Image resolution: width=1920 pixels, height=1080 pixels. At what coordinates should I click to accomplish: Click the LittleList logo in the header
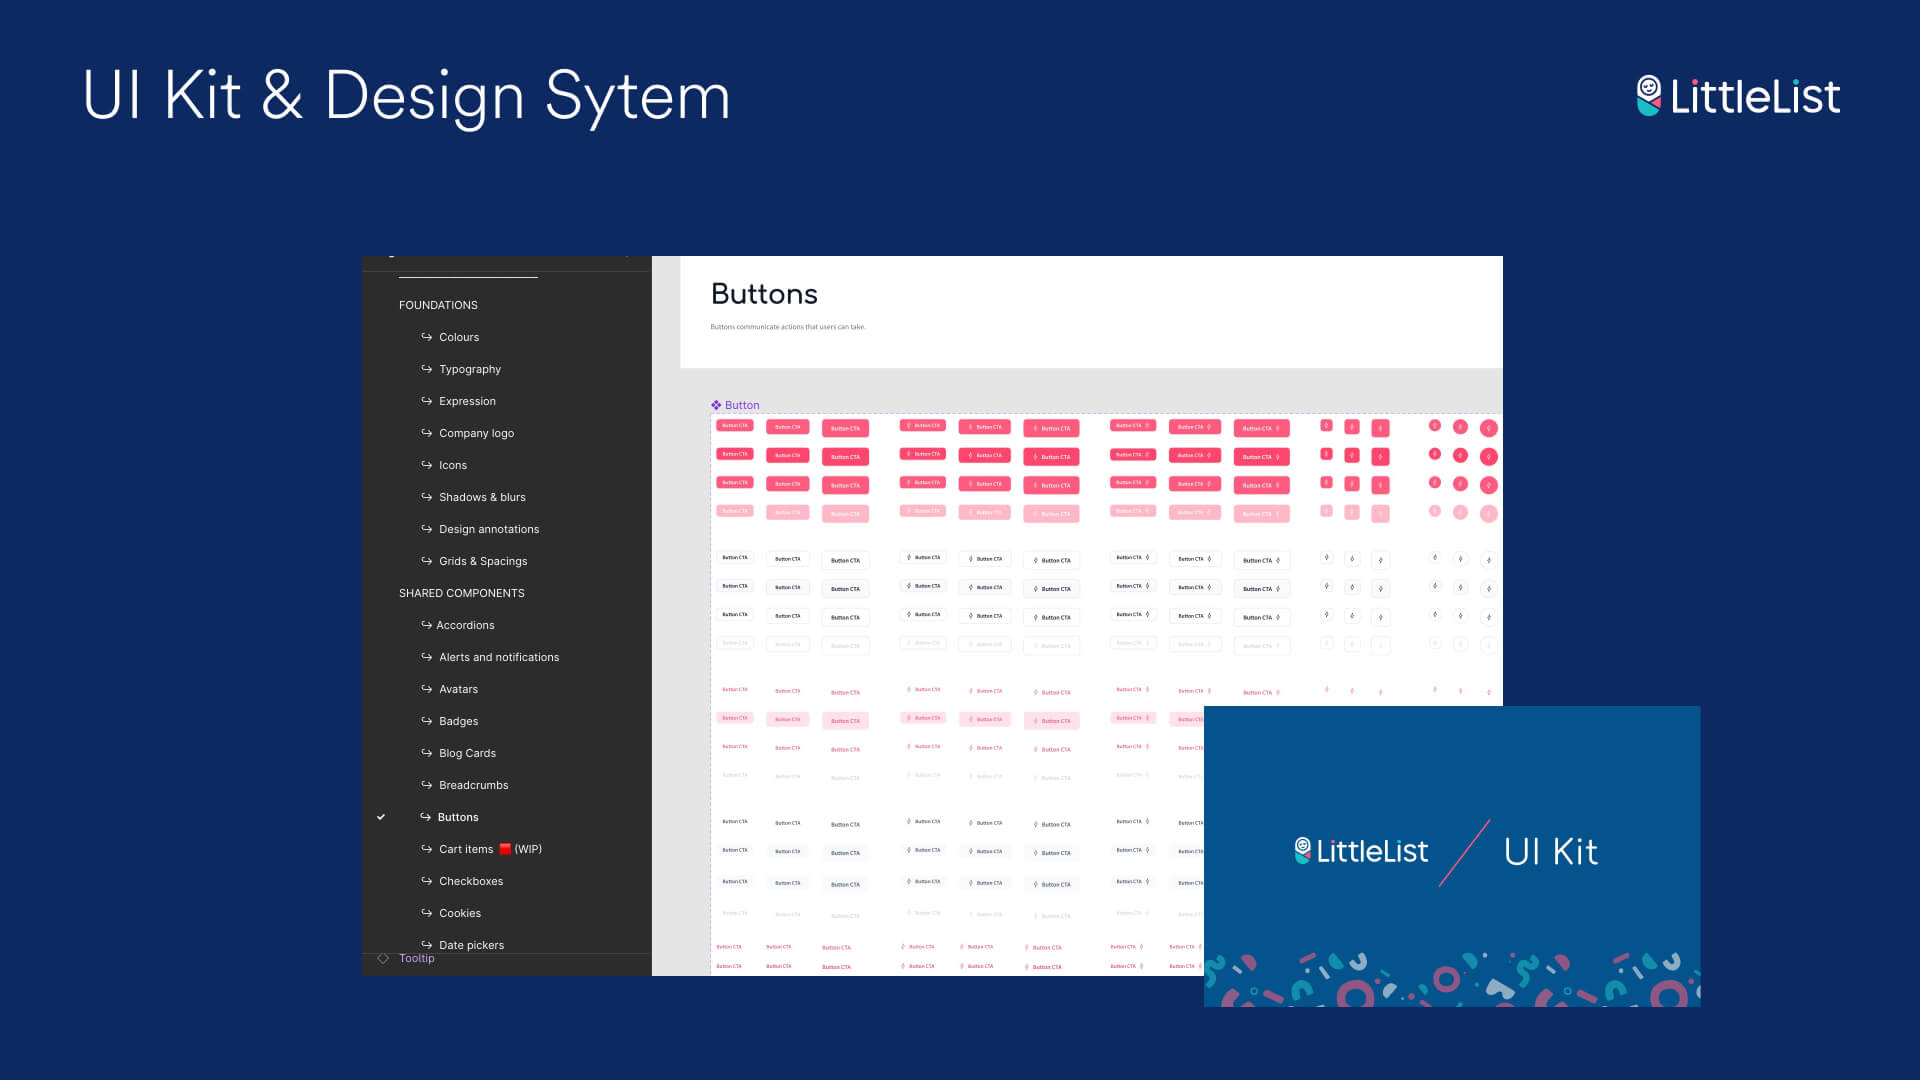point(1738,96)
